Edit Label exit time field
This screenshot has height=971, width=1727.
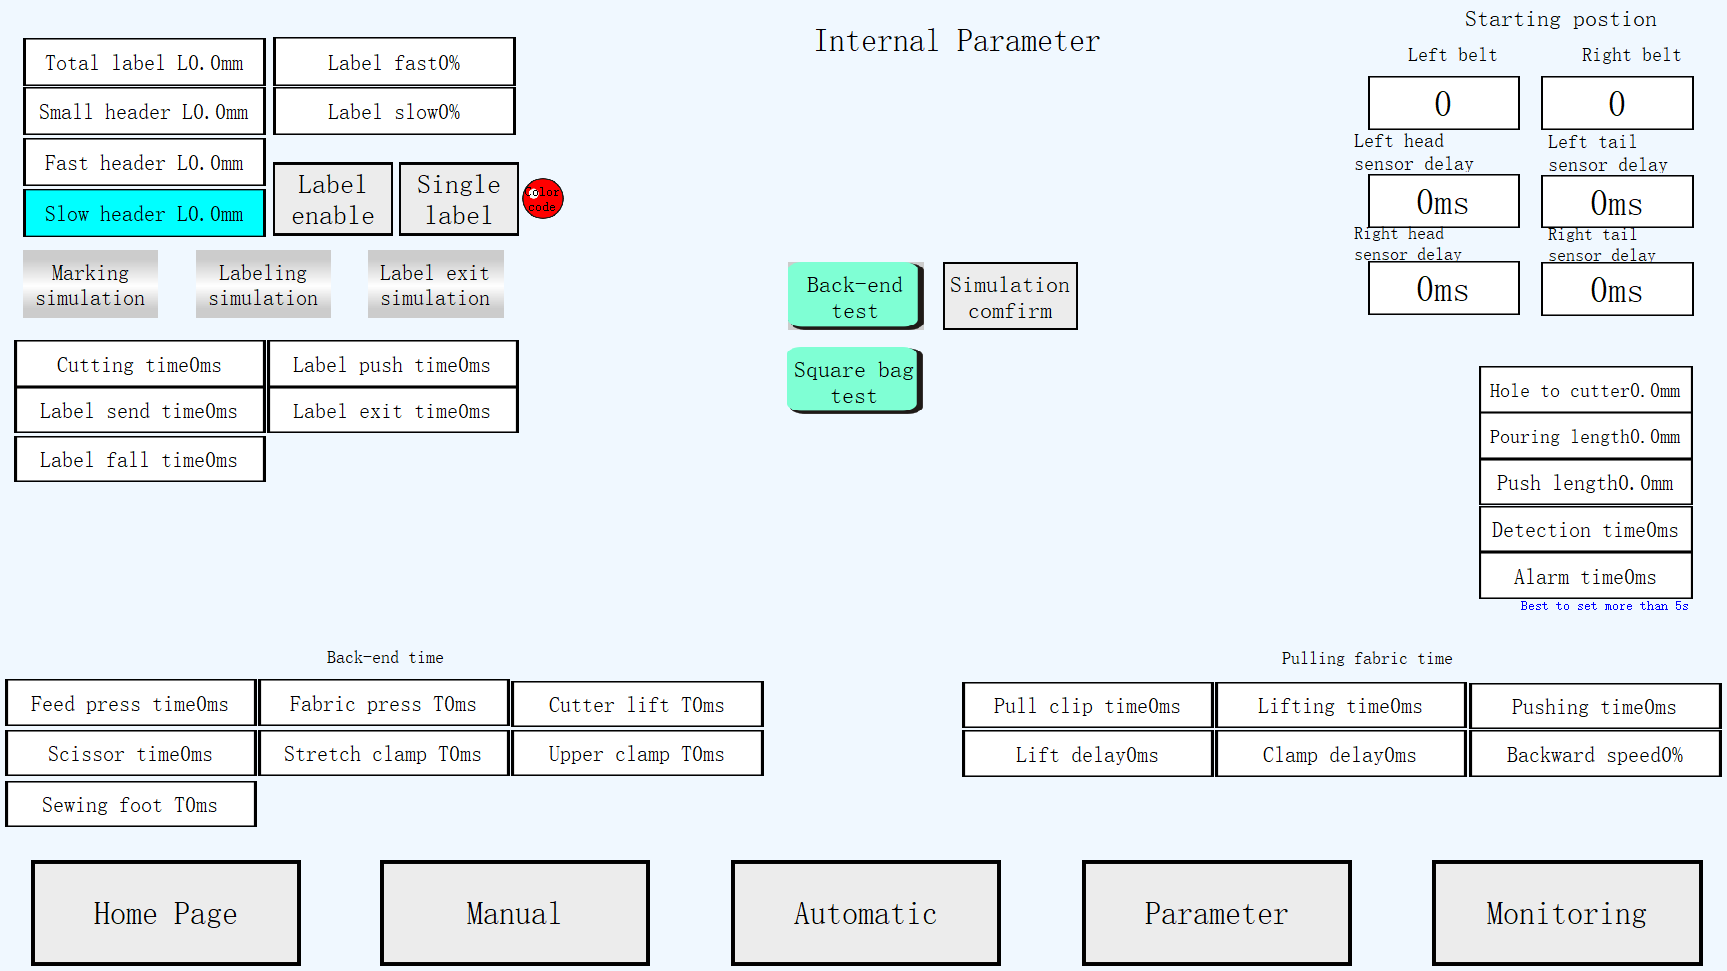(393, 410)
